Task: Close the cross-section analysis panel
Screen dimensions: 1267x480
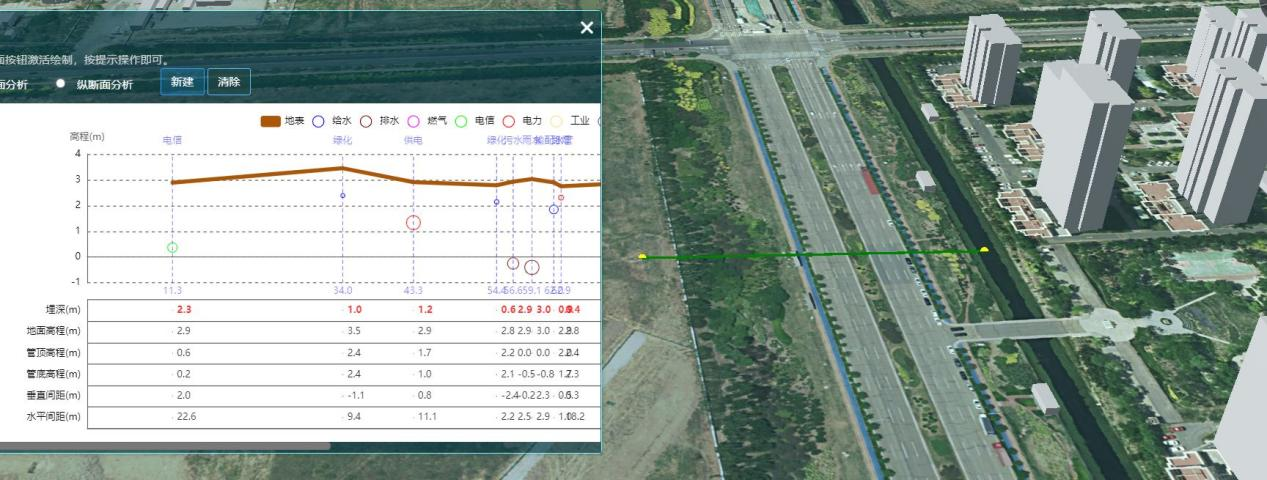Action: click(586, 28)
